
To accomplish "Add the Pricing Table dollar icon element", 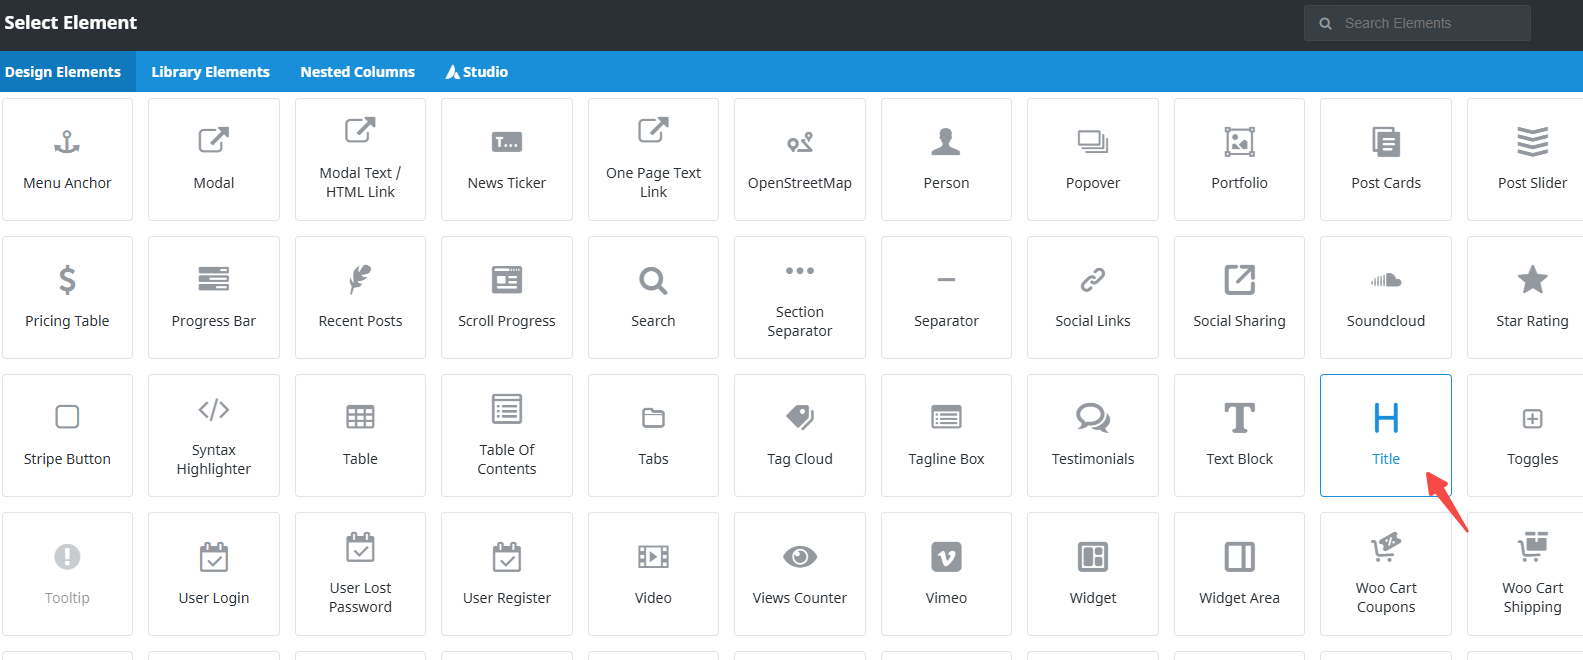I will tap(67, 280).
